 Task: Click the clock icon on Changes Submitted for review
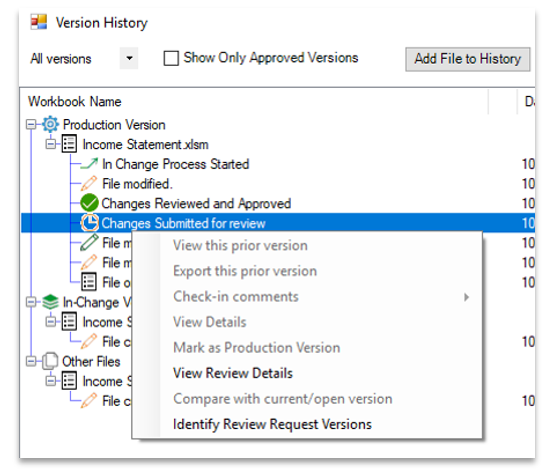tap(89, 223)
